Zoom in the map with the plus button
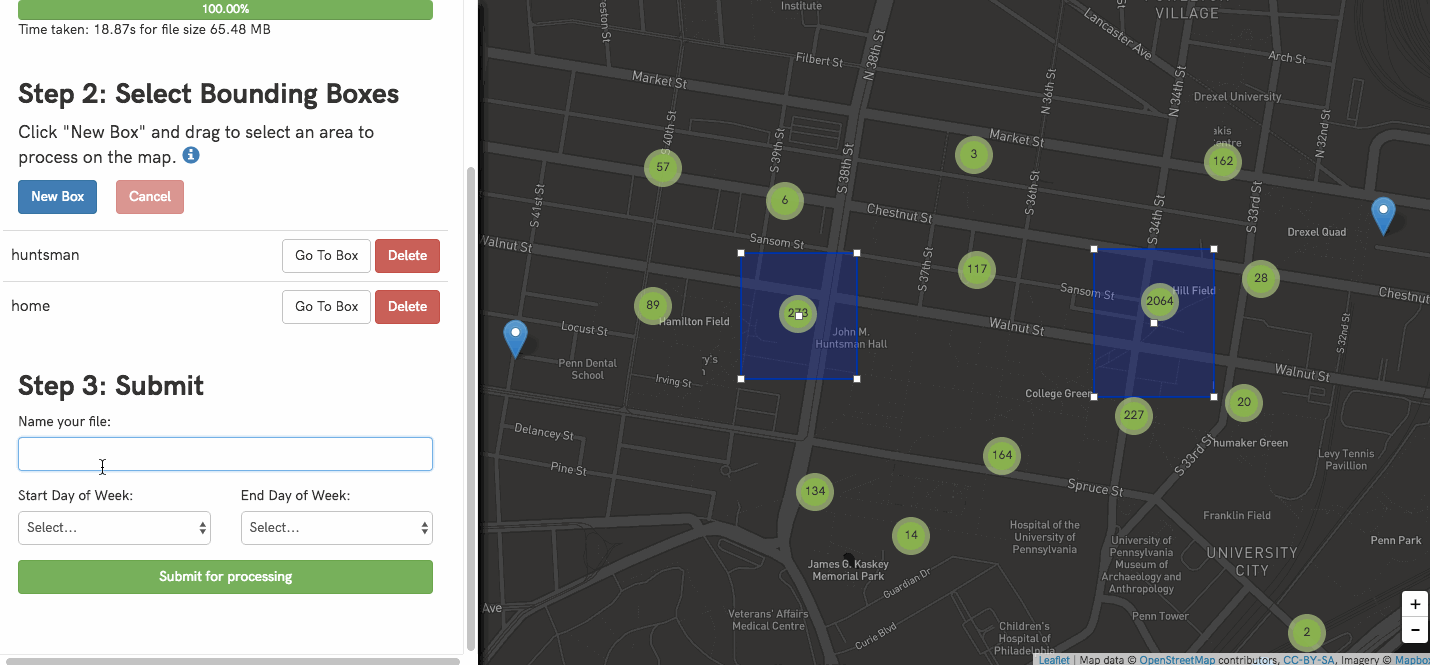1430x665 pixels. point(1415,605)
